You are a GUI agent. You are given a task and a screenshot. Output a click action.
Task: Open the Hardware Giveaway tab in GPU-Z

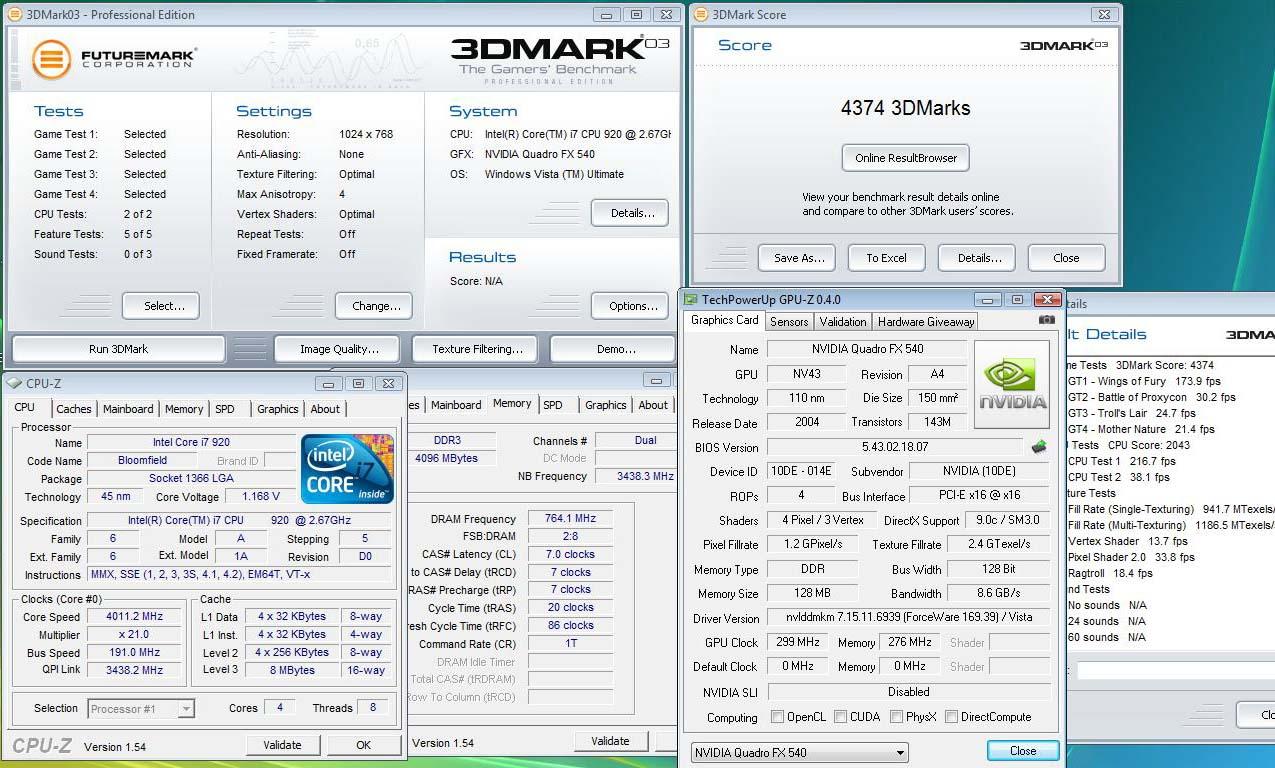click(x=925, y=322)
